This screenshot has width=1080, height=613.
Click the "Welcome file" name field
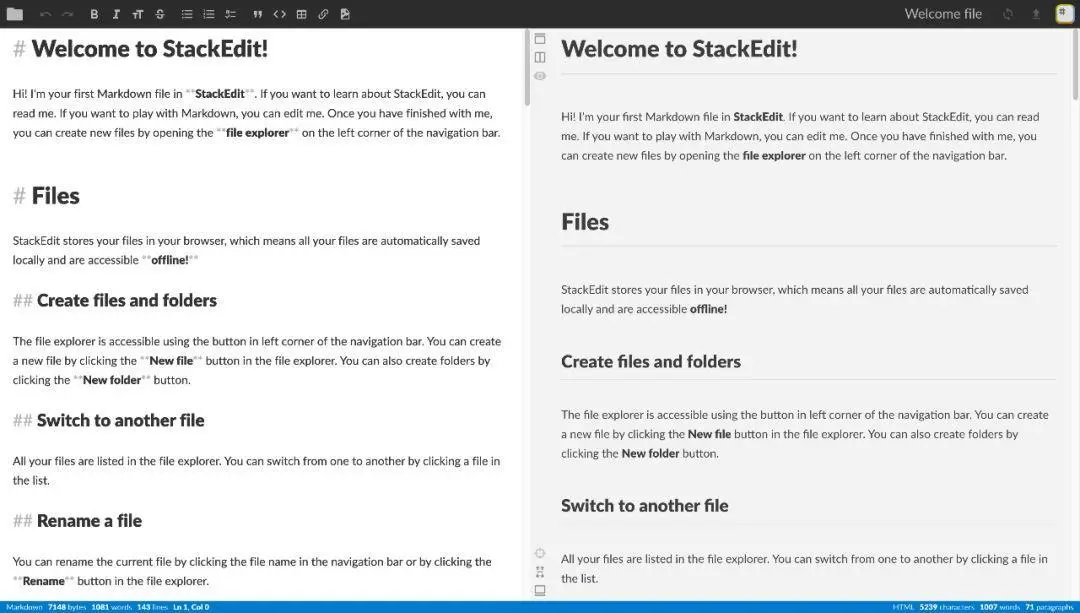click(x=943, y=14)
